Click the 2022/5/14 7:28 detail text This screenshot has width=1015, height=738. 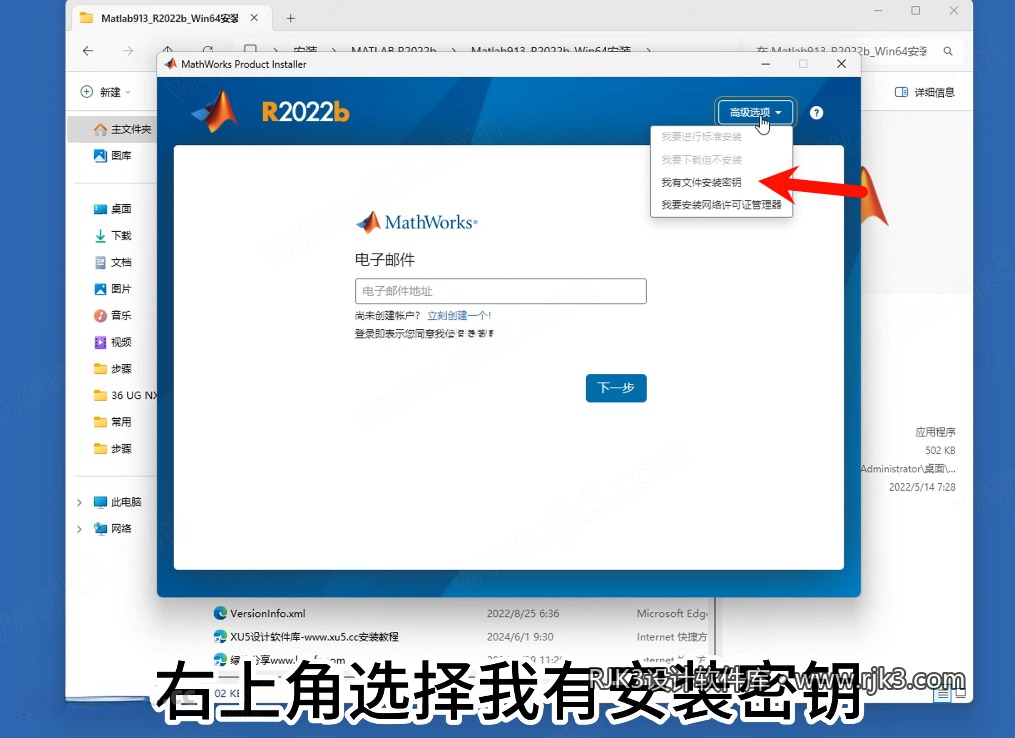pyautogui.click(x=922, y=487)
